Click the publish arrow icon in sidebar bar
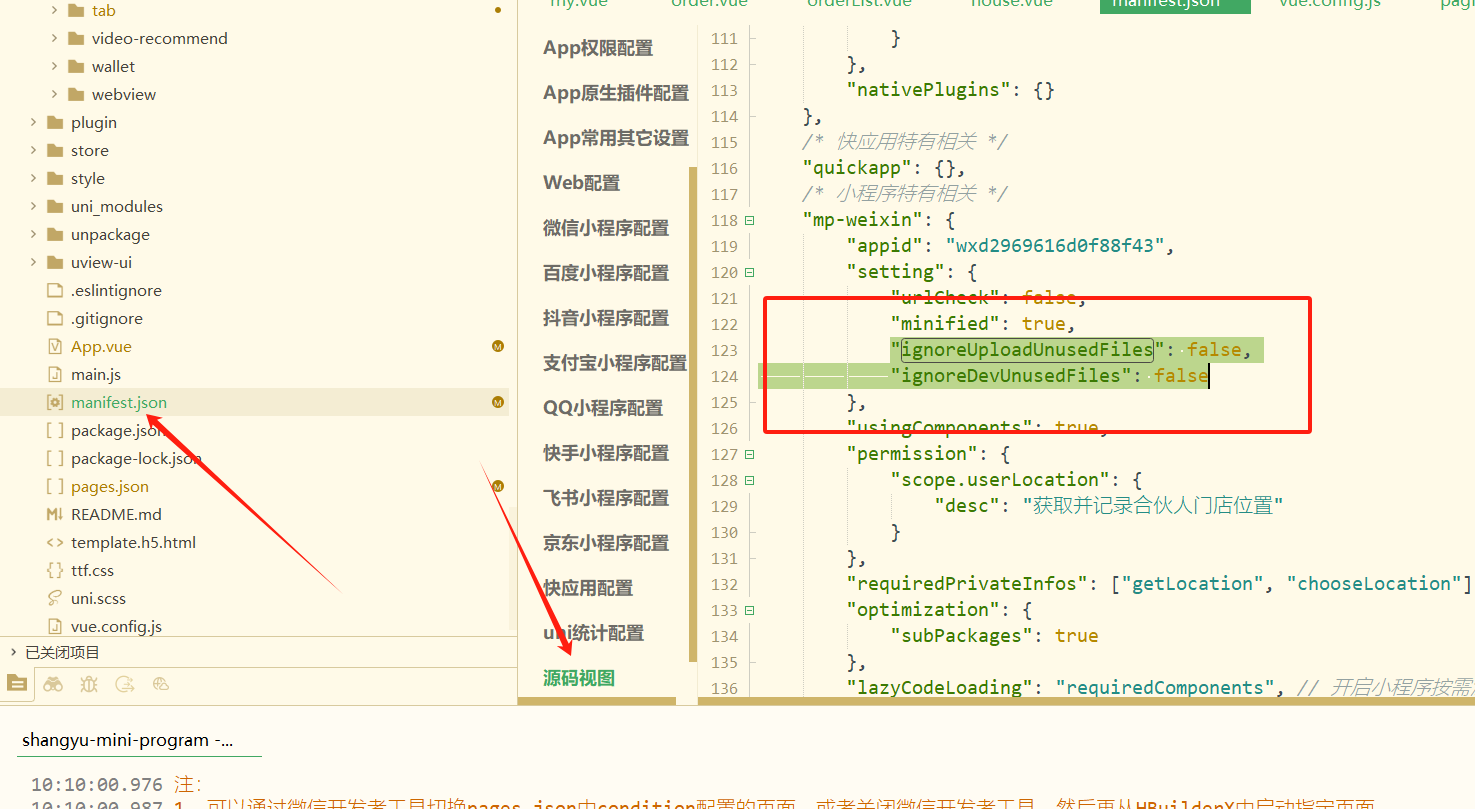Viewport: 1475px width, 809px height. click(x=125, y=684)
